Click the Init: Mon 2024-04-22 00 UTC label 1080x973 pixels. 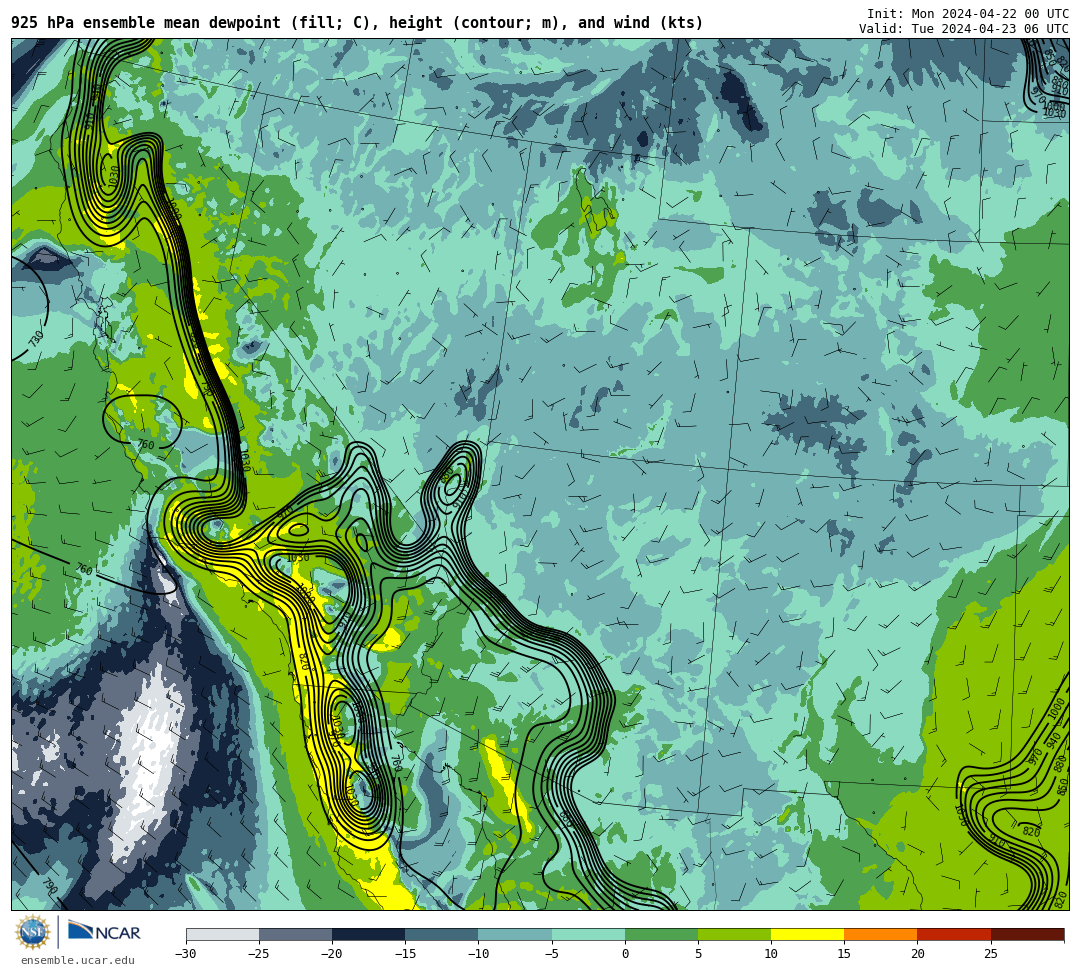(968, 14)
